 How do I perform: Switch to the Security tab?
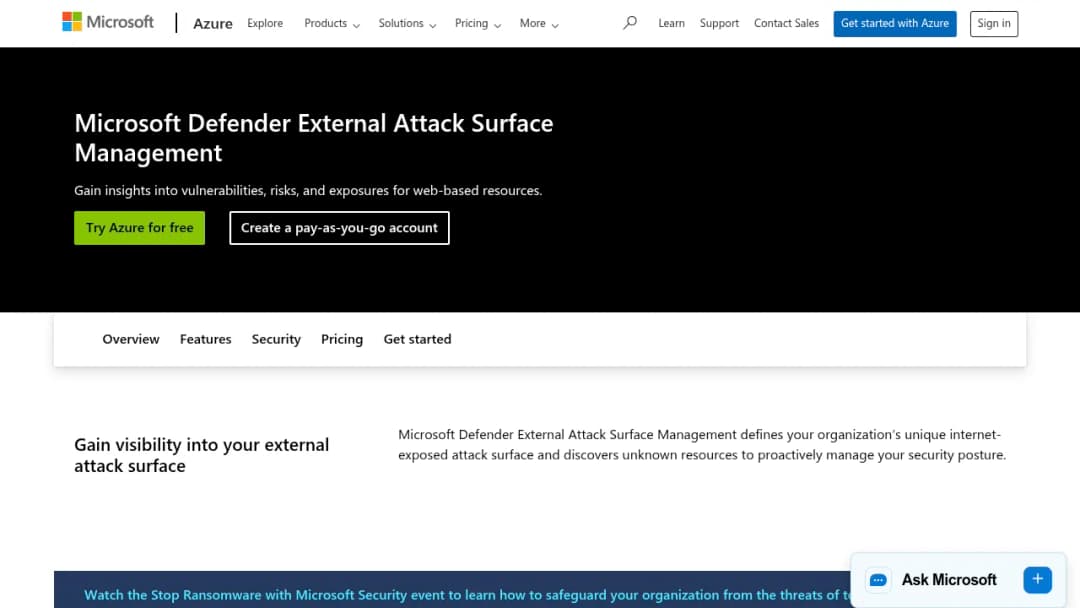coord(276,339)
